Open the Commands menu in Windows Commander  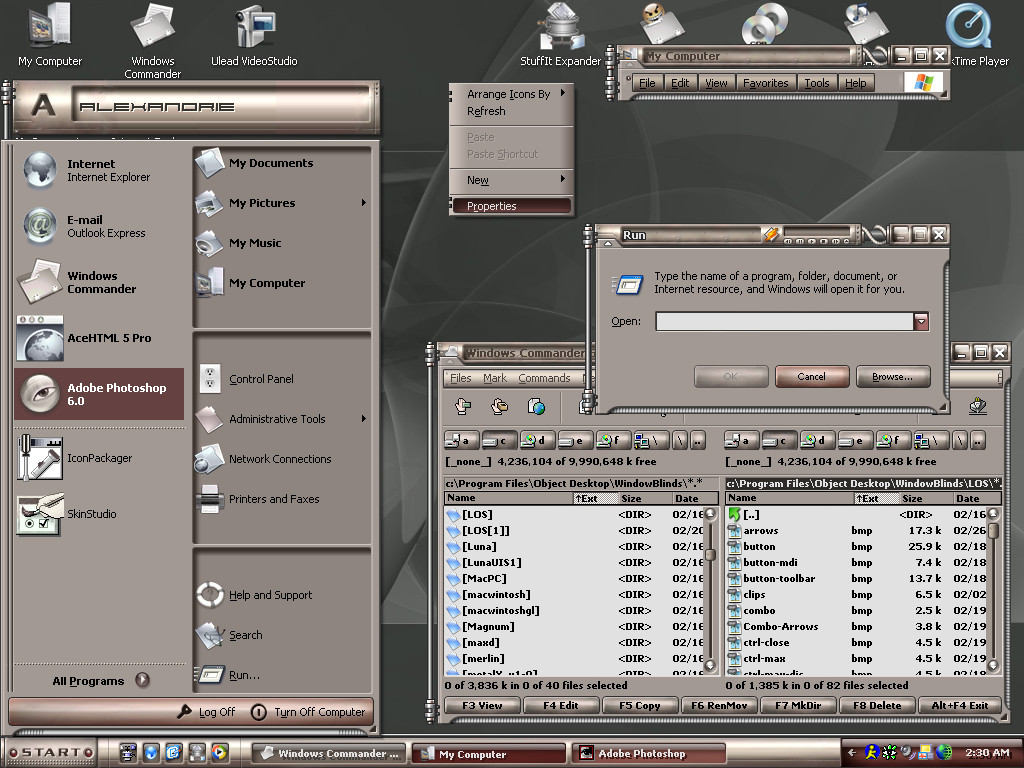click(544, 378)
